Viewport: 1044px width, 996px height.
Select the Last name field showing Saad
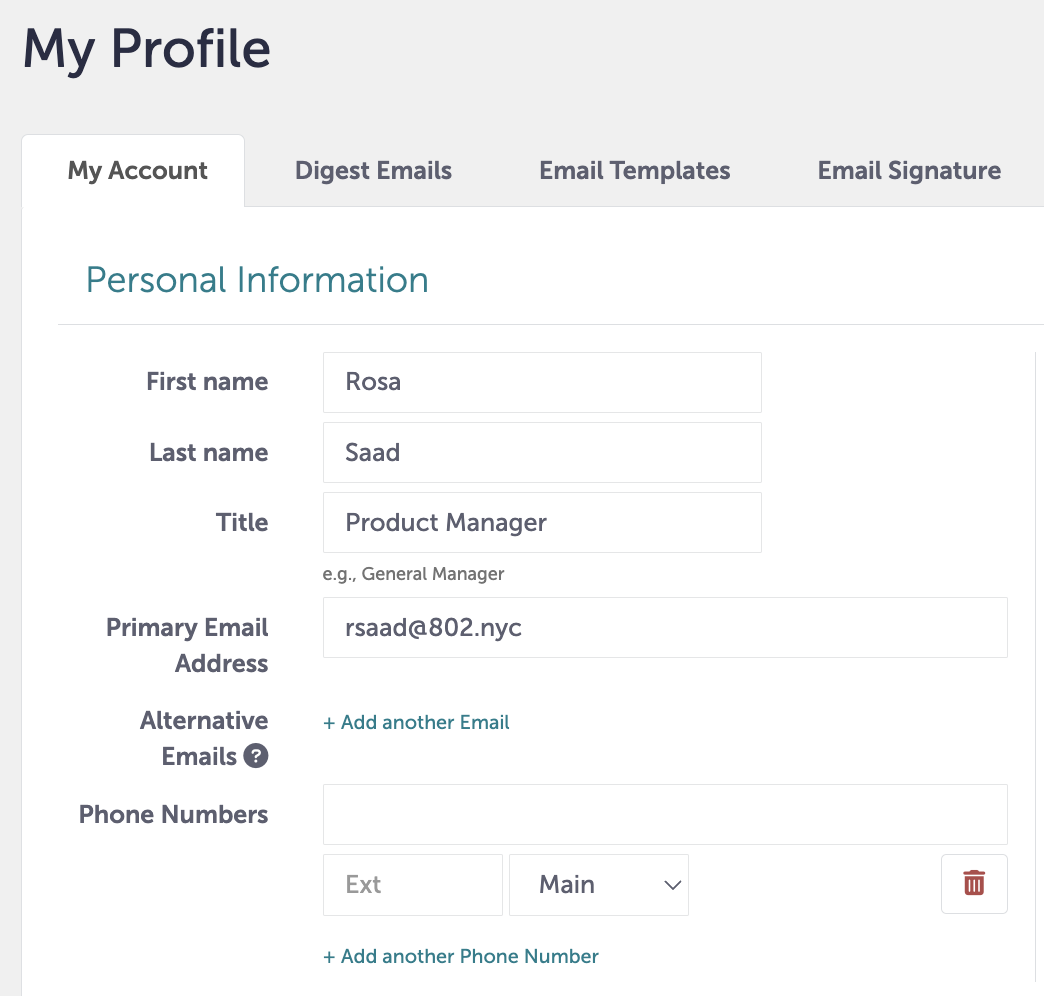tap(541, 452)
